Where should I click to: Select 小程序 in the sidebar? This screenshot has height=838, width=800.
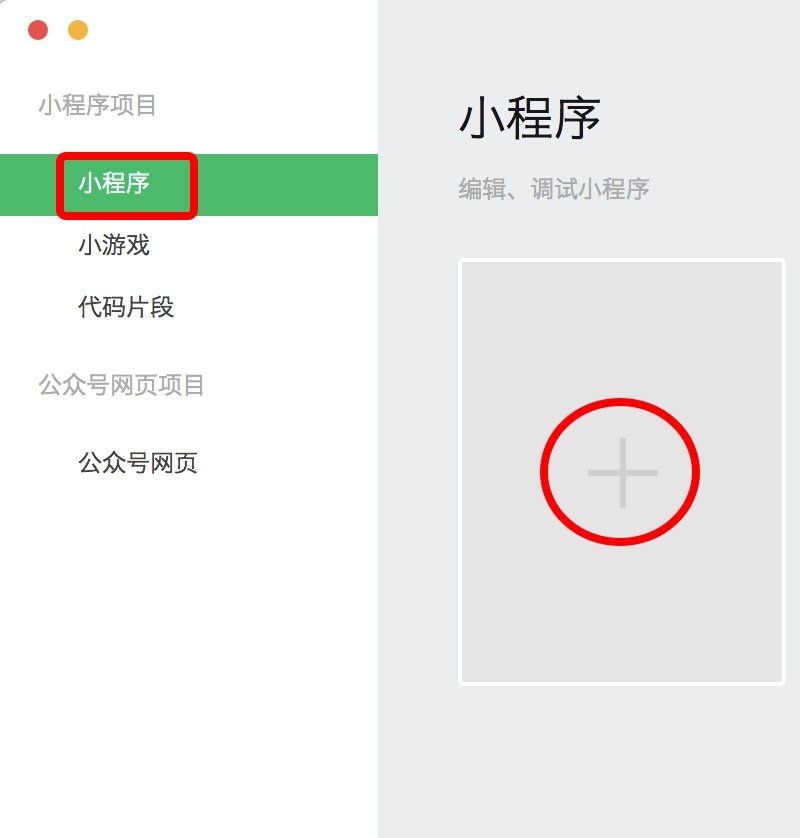114,183
